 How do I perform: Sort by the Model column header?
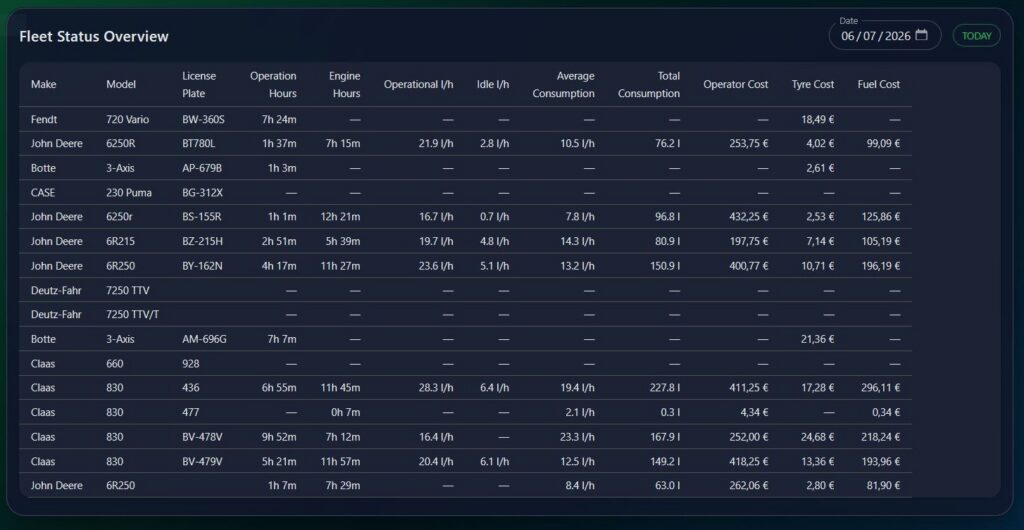pos(121,84)
